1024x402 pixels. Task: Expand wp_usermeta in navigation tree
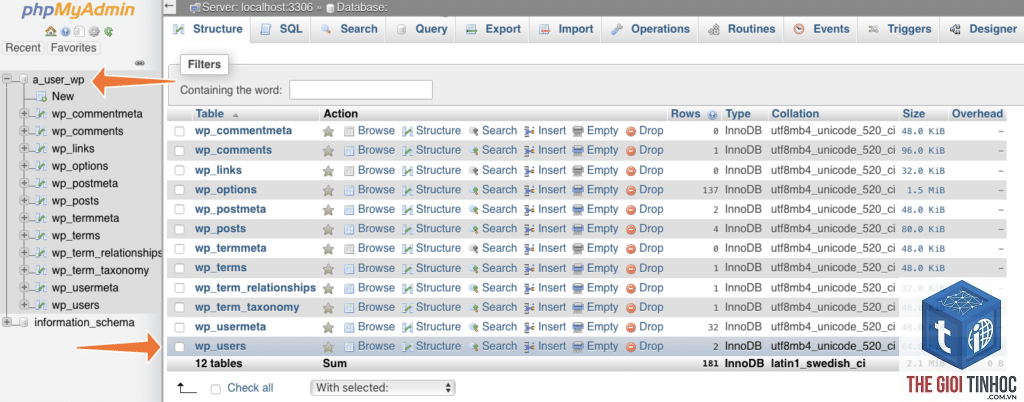coord(24,288)
